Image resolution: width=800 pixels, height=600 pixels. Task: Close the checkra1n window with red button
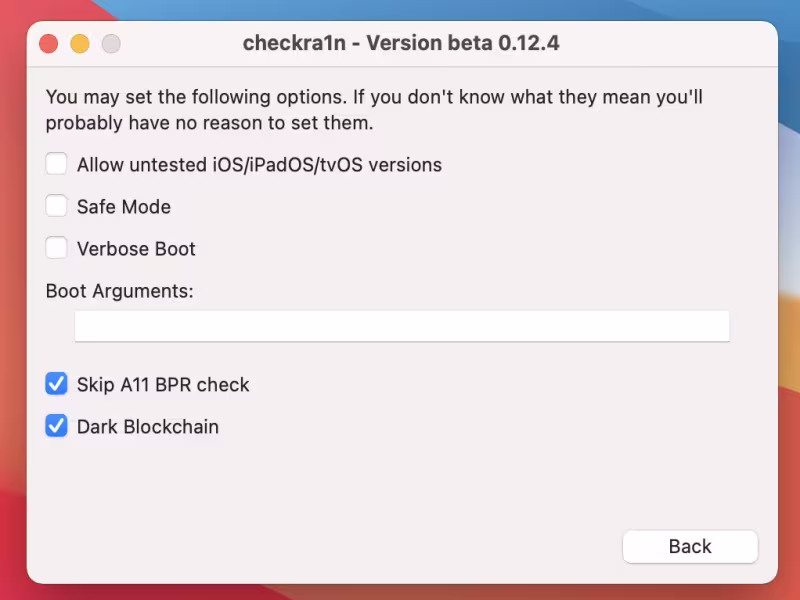(48, 44)
